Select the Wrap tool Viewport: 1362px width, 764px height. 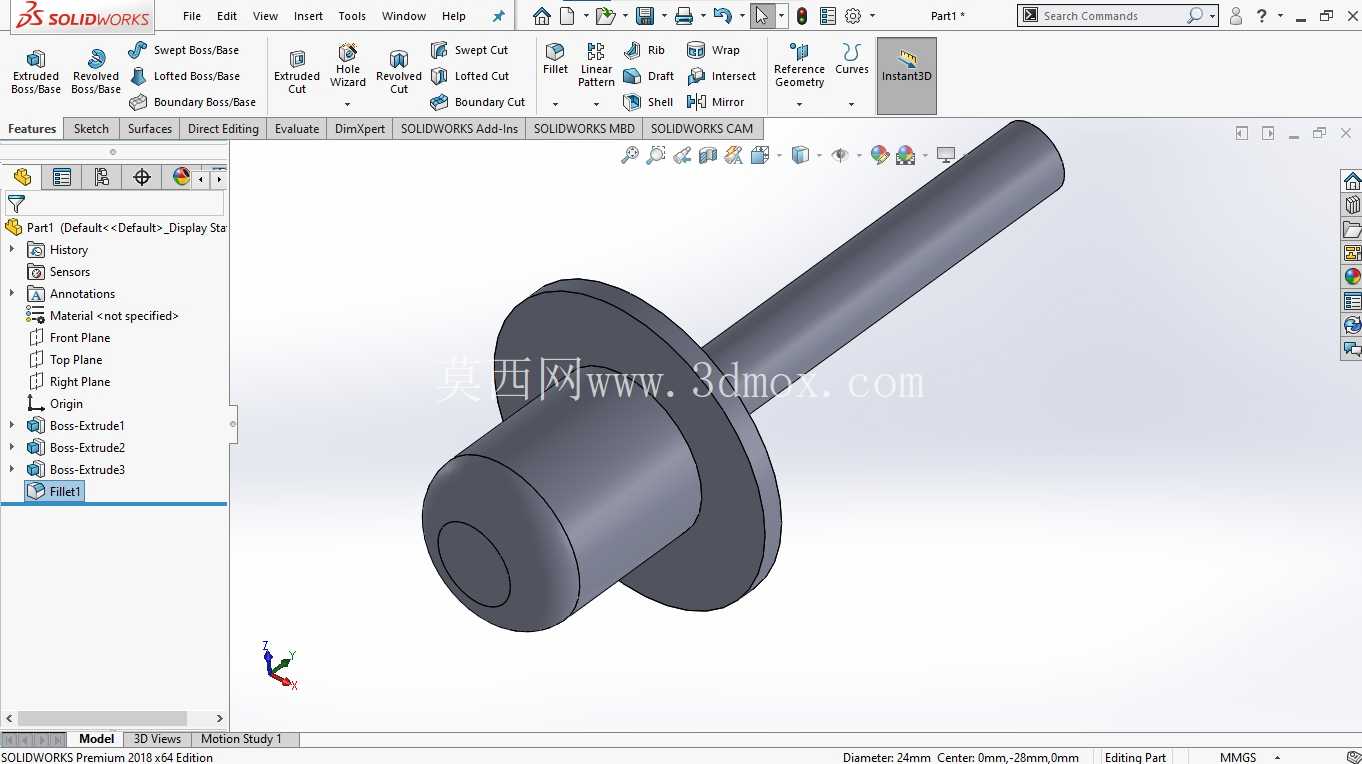(x=713, y=50)
